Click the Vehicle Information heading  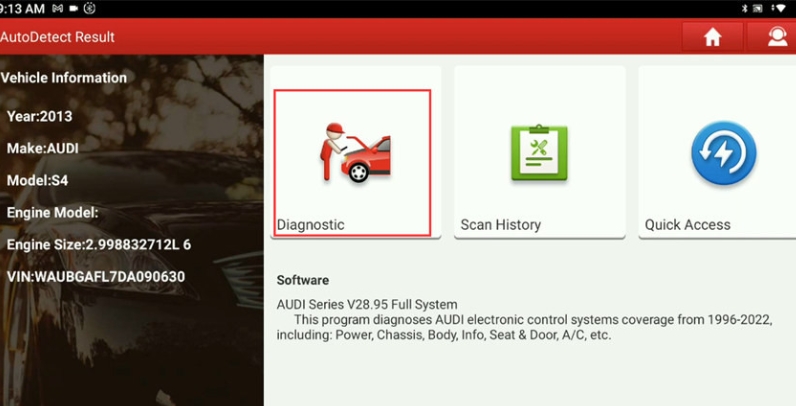(63, 78)
